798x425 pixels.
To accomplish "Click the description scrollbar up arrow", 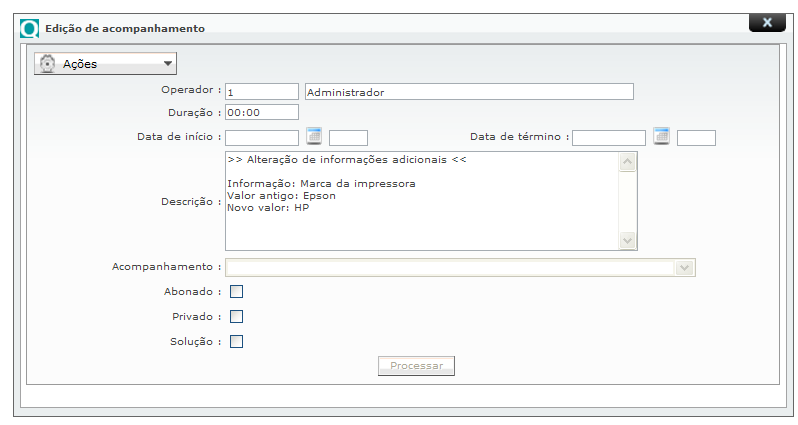I will [x=628, y=162].
